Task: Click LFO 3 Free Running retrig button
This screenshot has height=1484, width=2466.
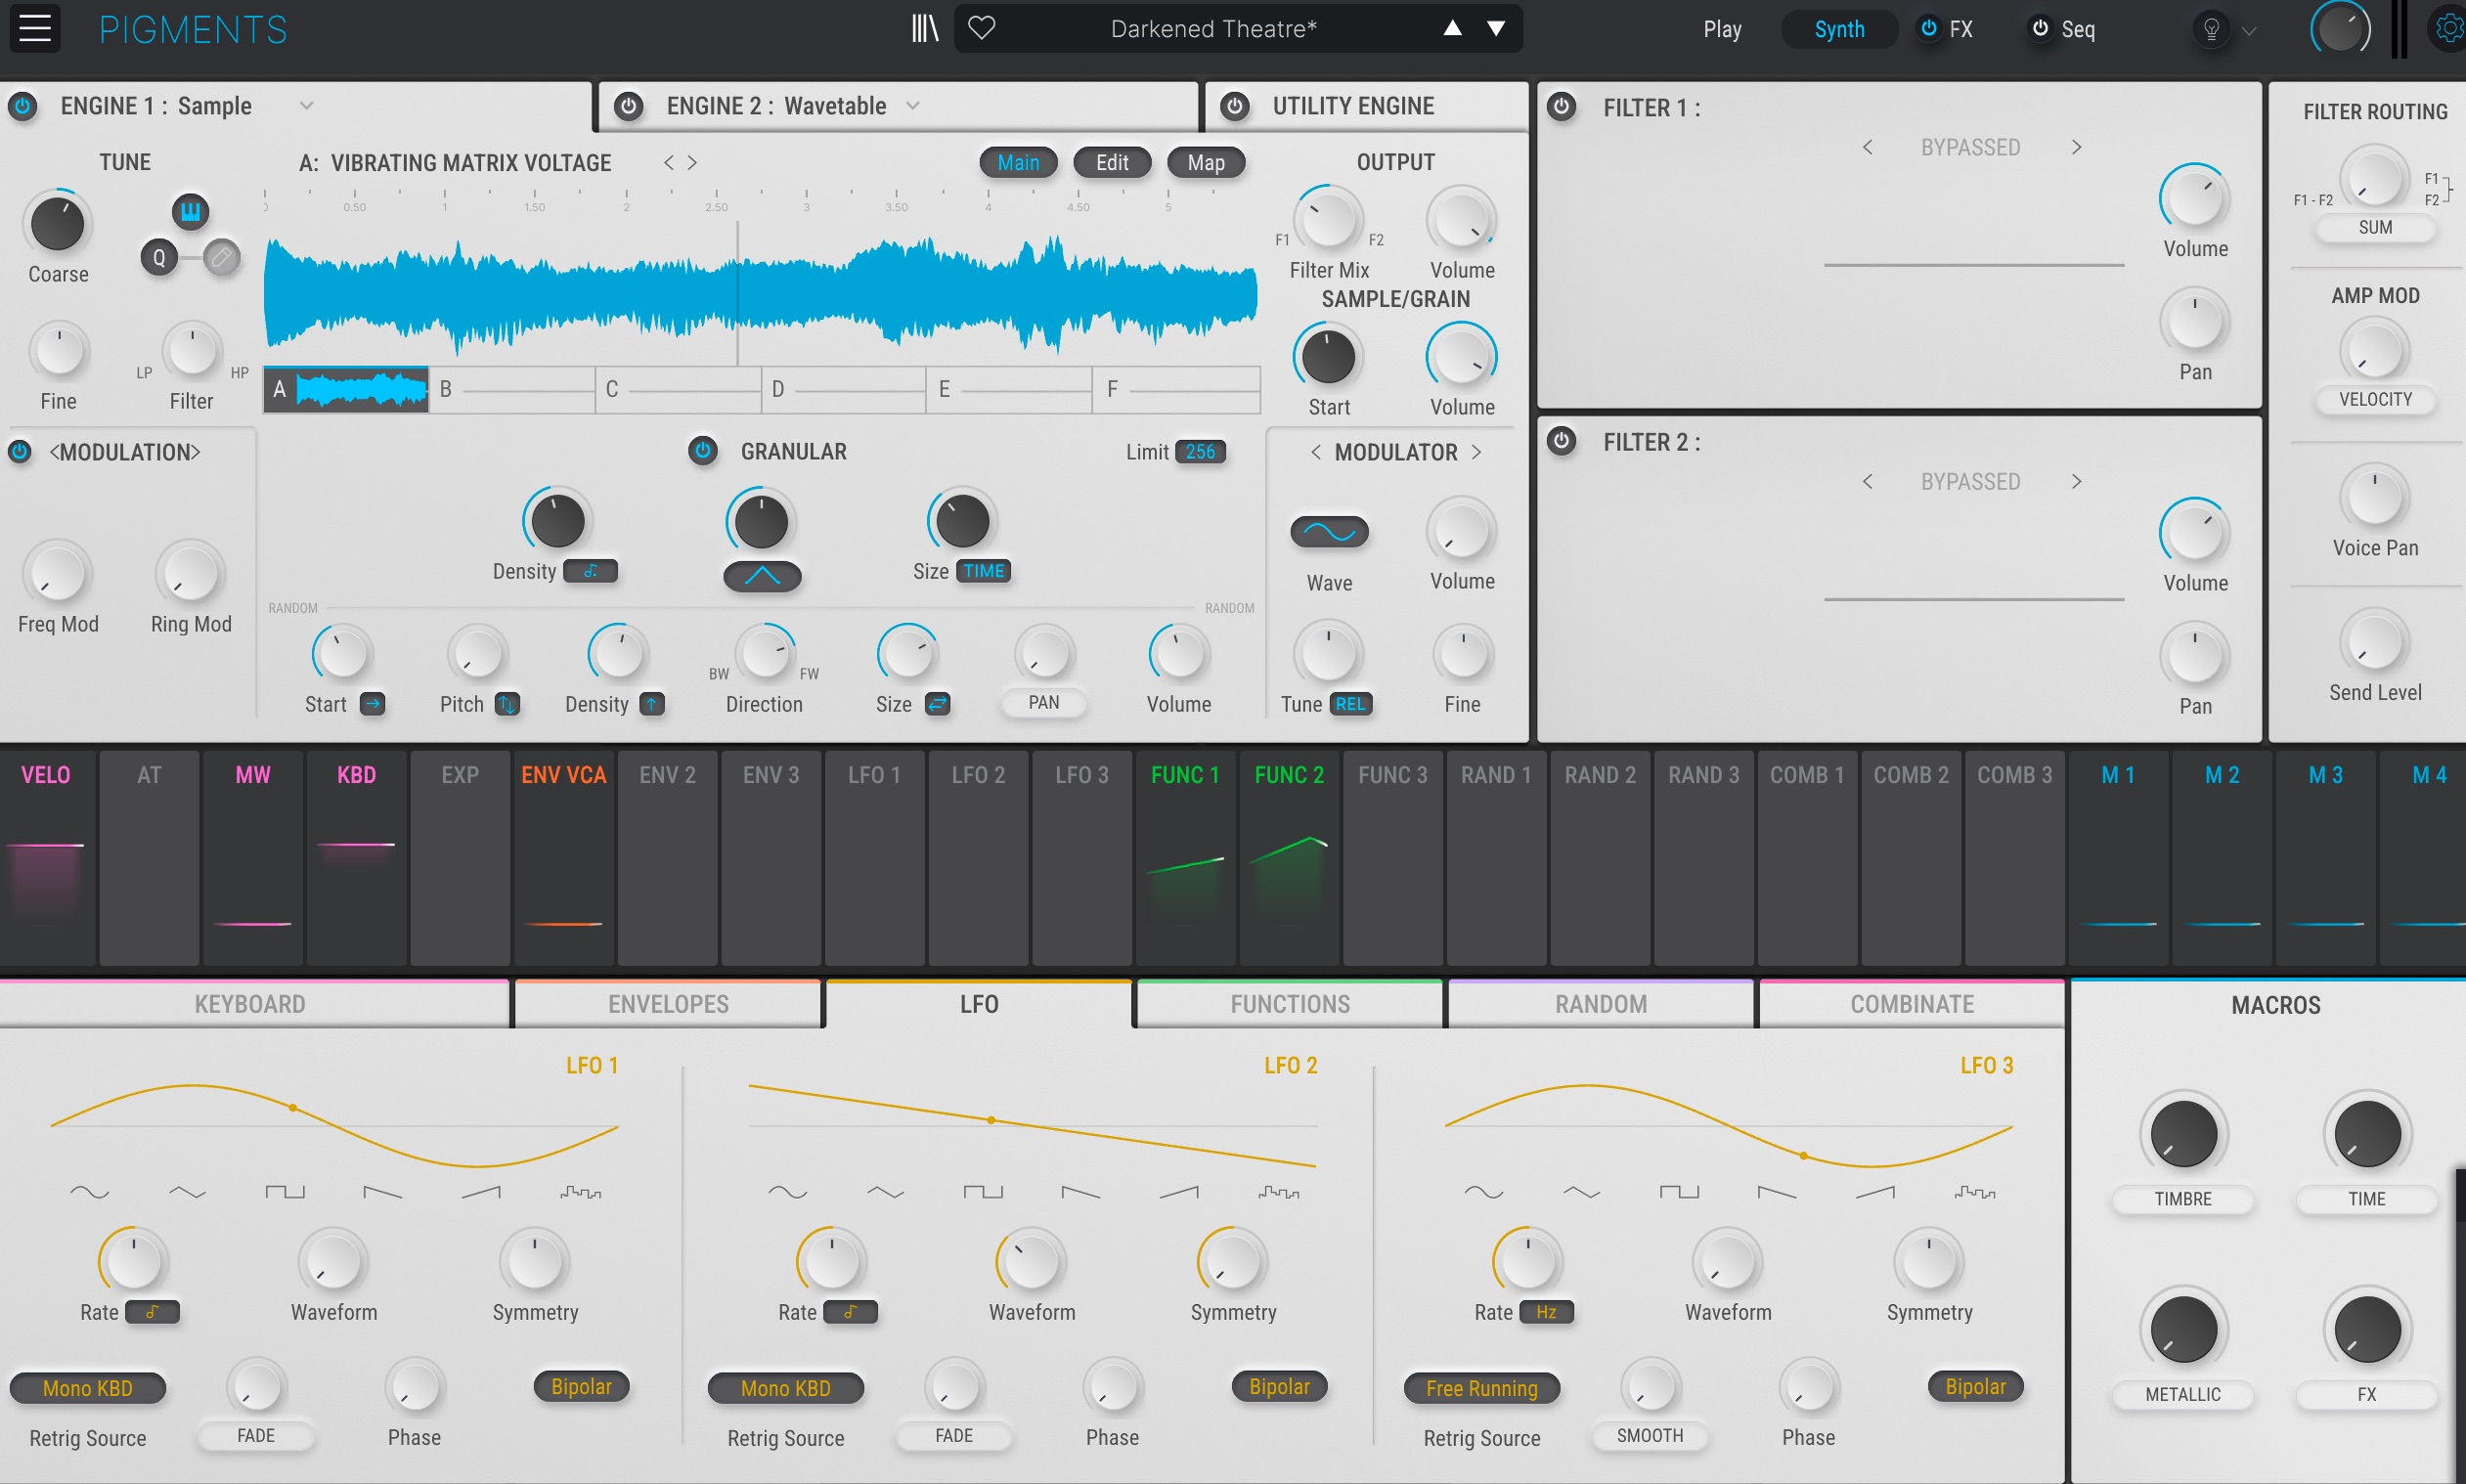Action: (1481, 1387)
